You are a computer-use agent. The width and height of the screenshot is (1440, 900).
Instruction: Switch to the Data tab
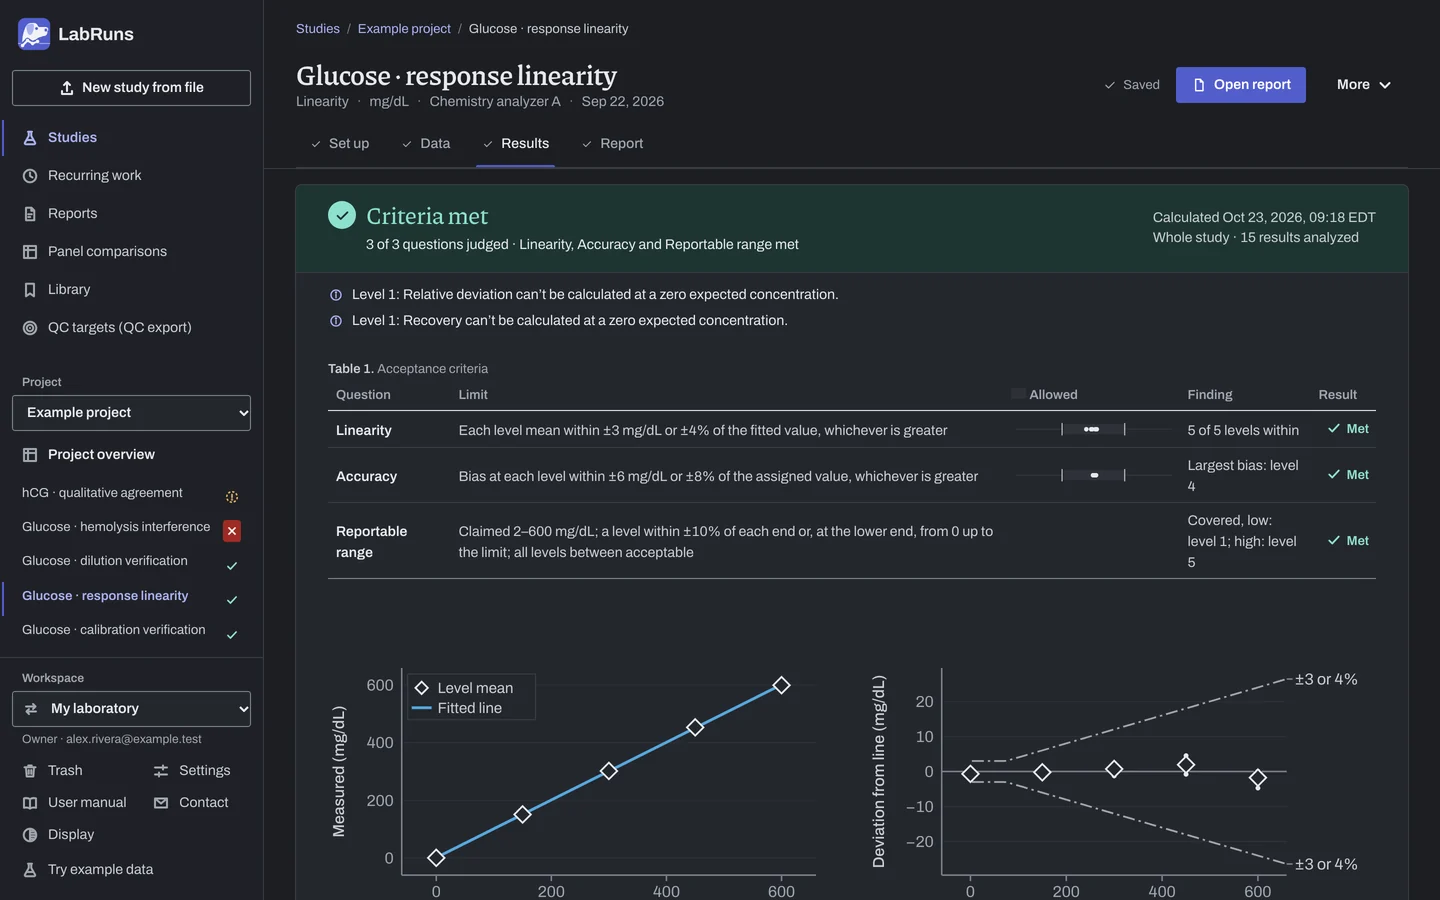pyautogui.click(x=426, y=144)
